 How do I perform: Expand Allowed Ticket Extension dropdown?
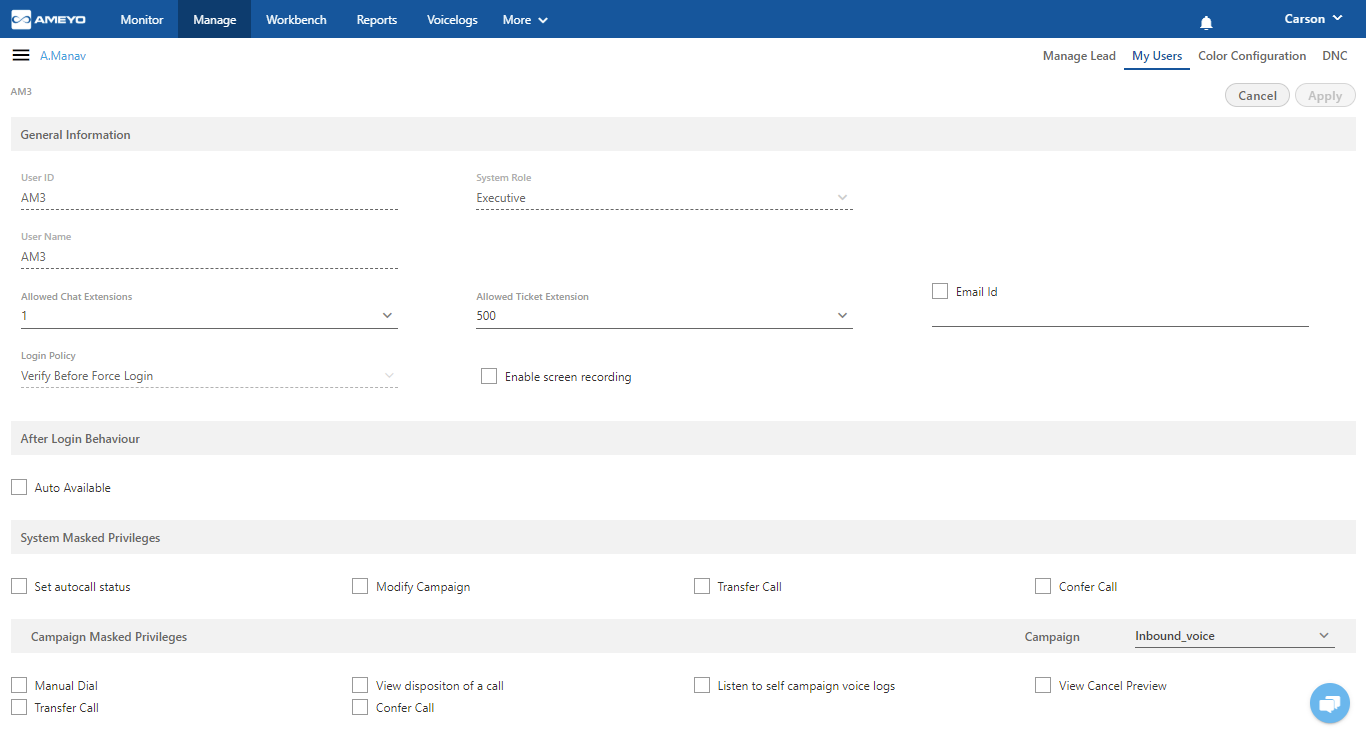point(664,316)
